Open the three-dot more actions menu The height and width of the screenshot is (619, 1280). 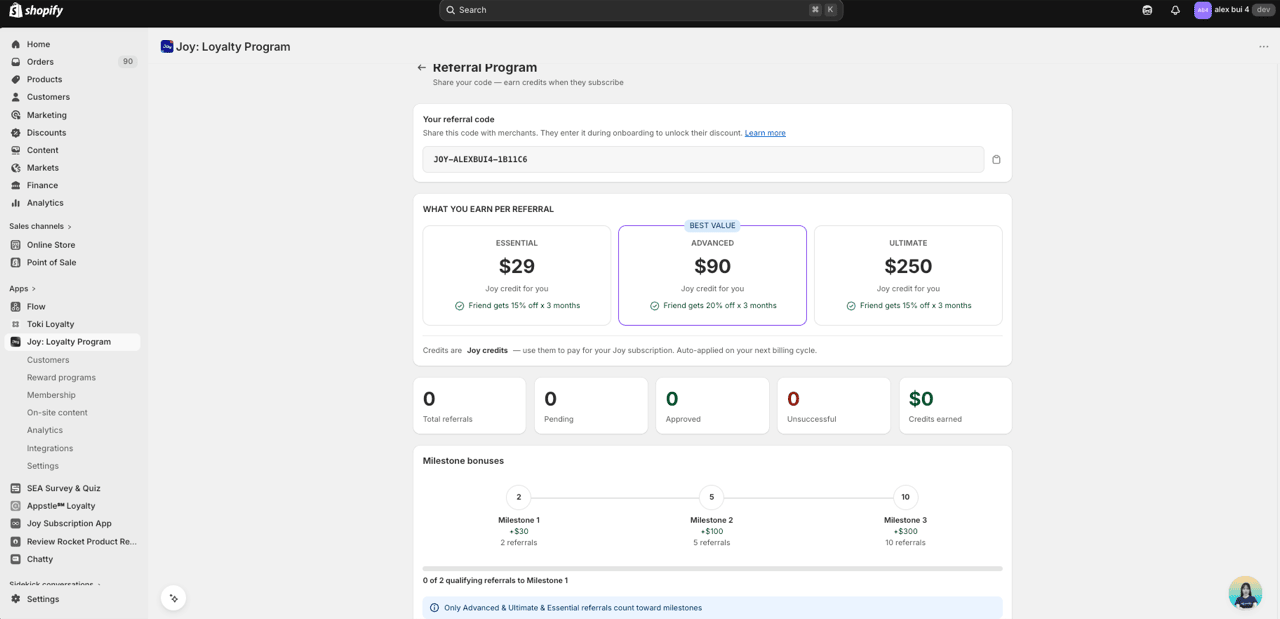pos(1264,47)
